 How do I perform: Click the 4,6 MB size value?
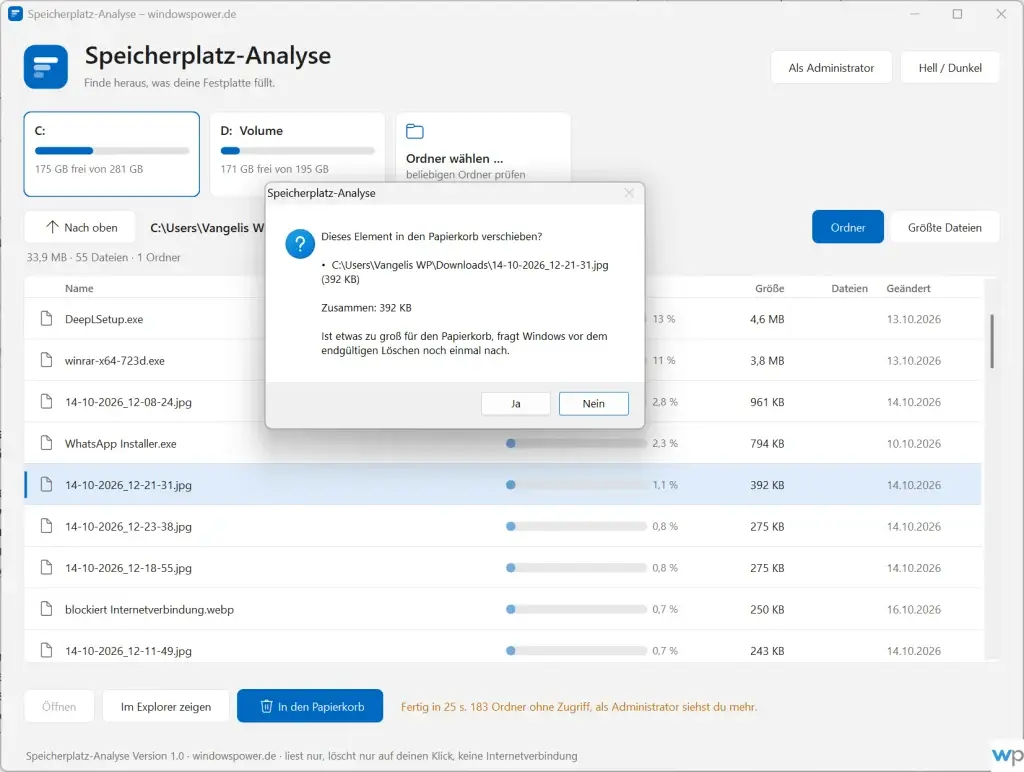(767, 319)
